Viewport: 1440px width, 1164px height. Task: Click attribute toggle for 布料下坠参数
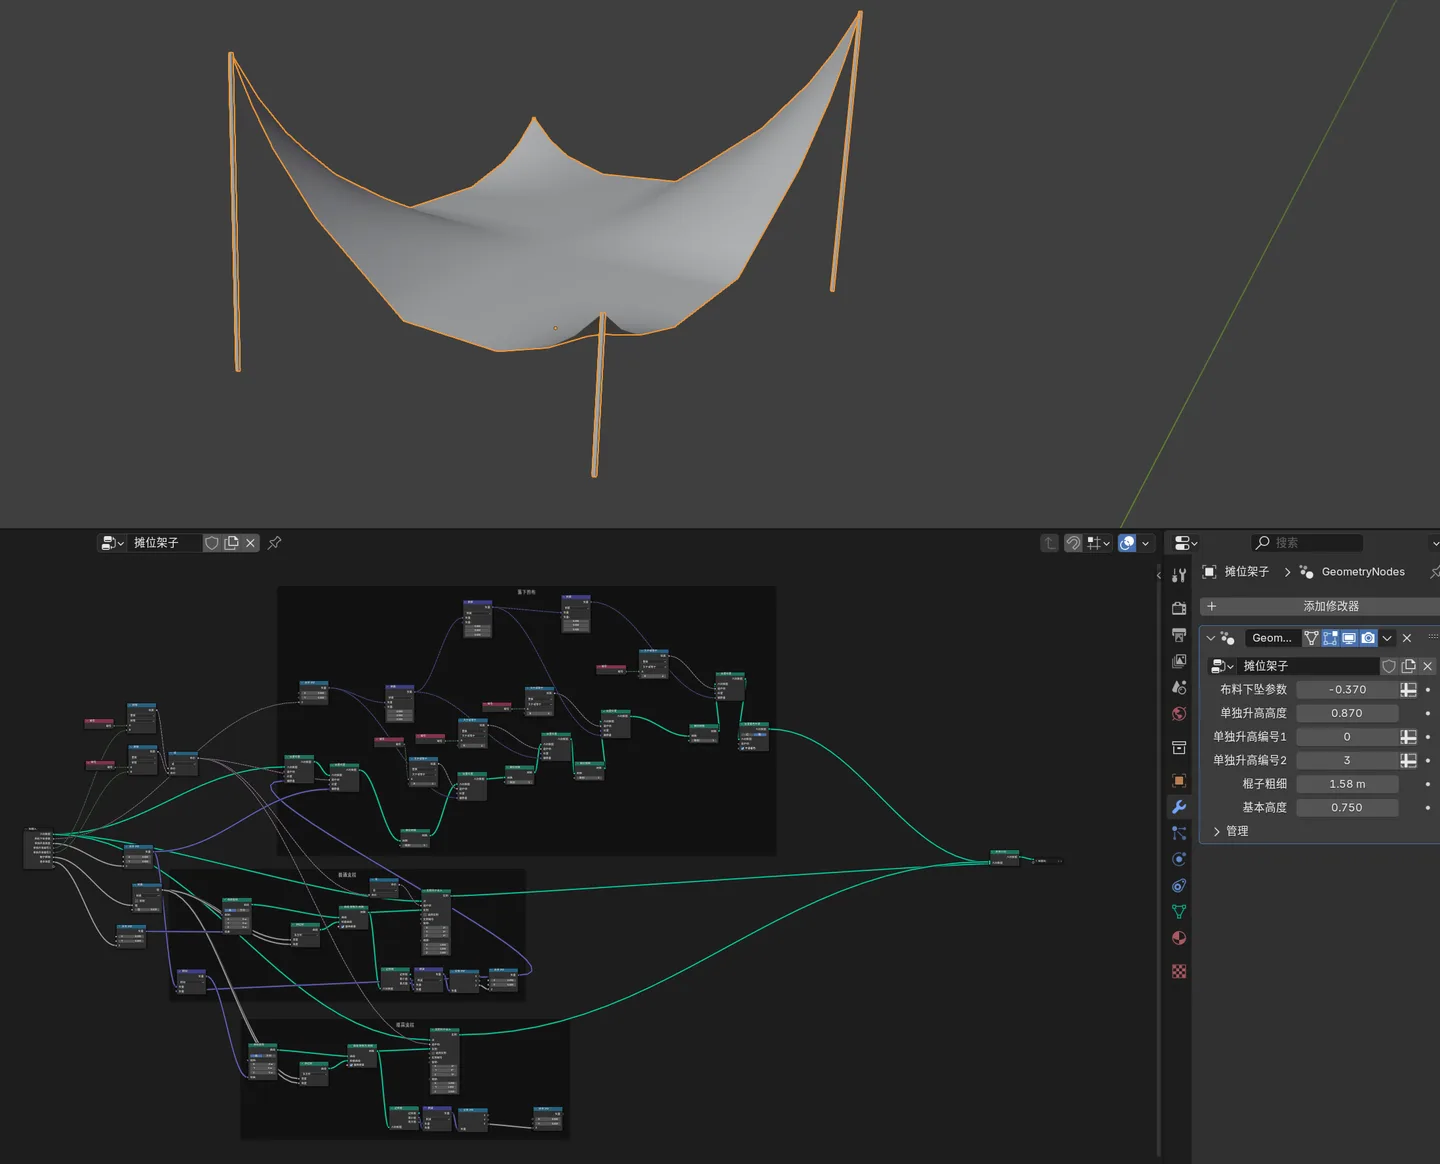click(x=1408, y=690)
